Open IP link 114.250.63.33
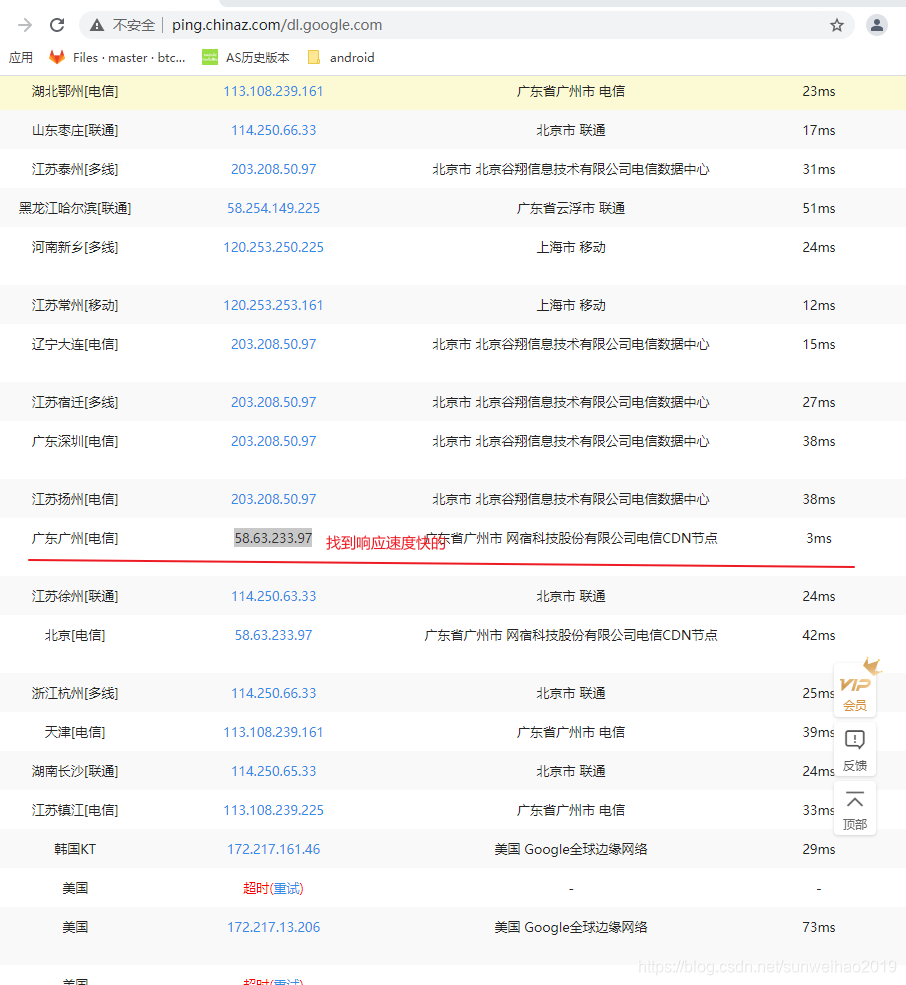906x985 pixels. coord(273,596)
